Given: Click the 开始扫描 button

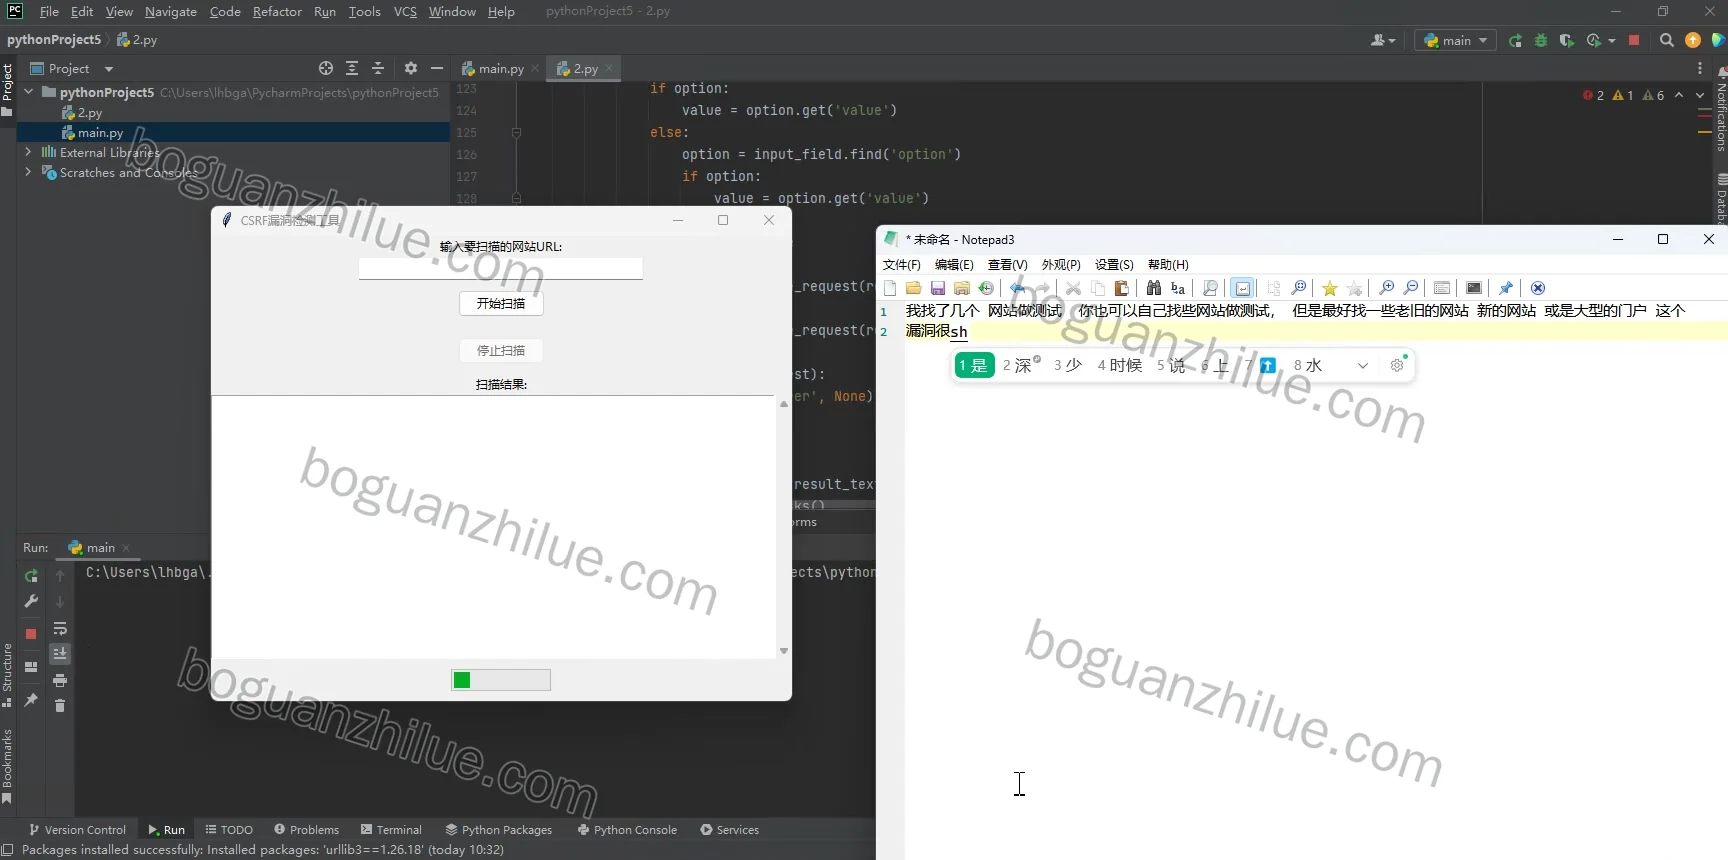Looking at the screenshot, I should tap(501, 303).
